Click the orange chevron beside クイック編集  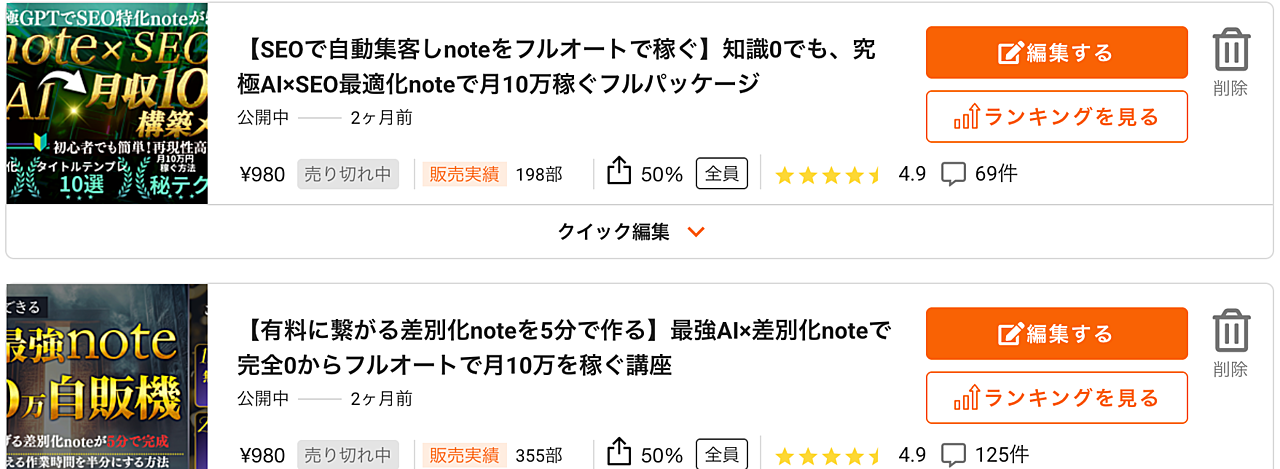pos(697,233)
